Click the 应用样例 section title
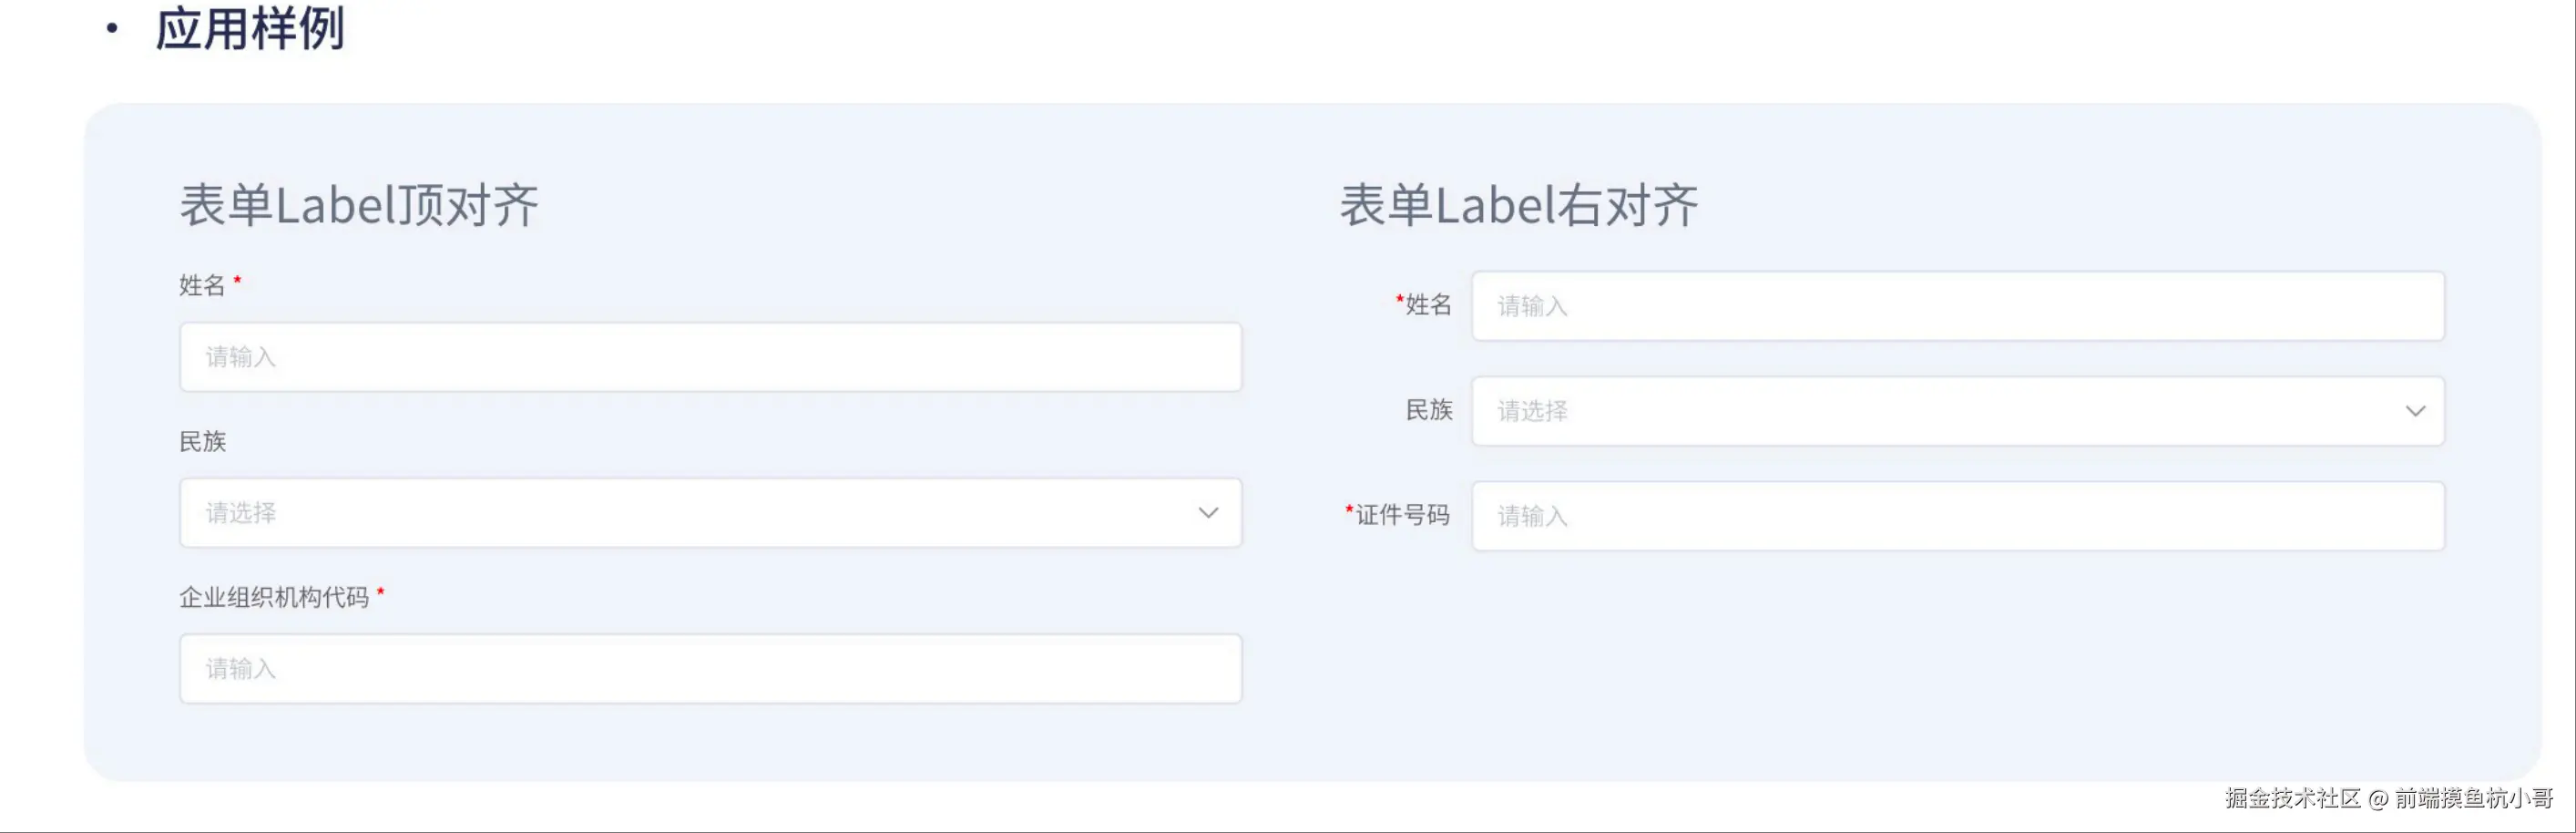The width and height of the screenshot is (2576, 833). [250, 28]
